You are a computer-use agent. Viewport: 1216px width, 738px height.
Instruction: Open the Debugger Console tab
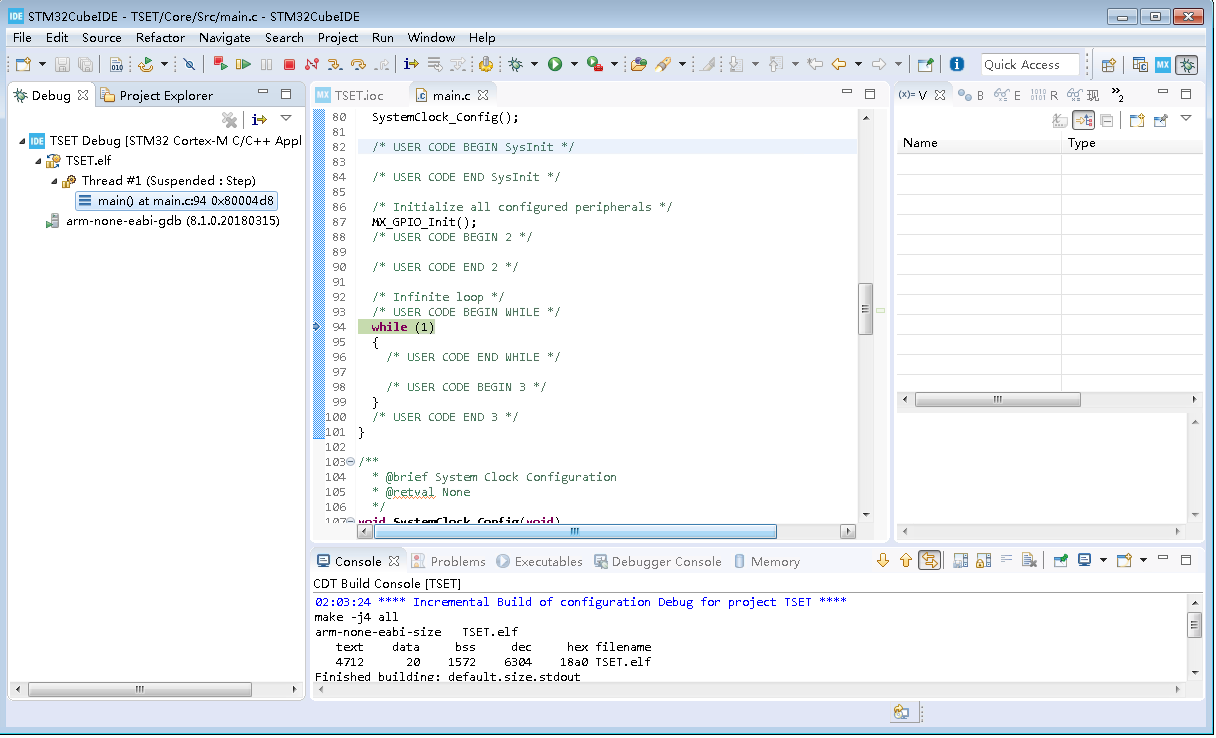657,561
